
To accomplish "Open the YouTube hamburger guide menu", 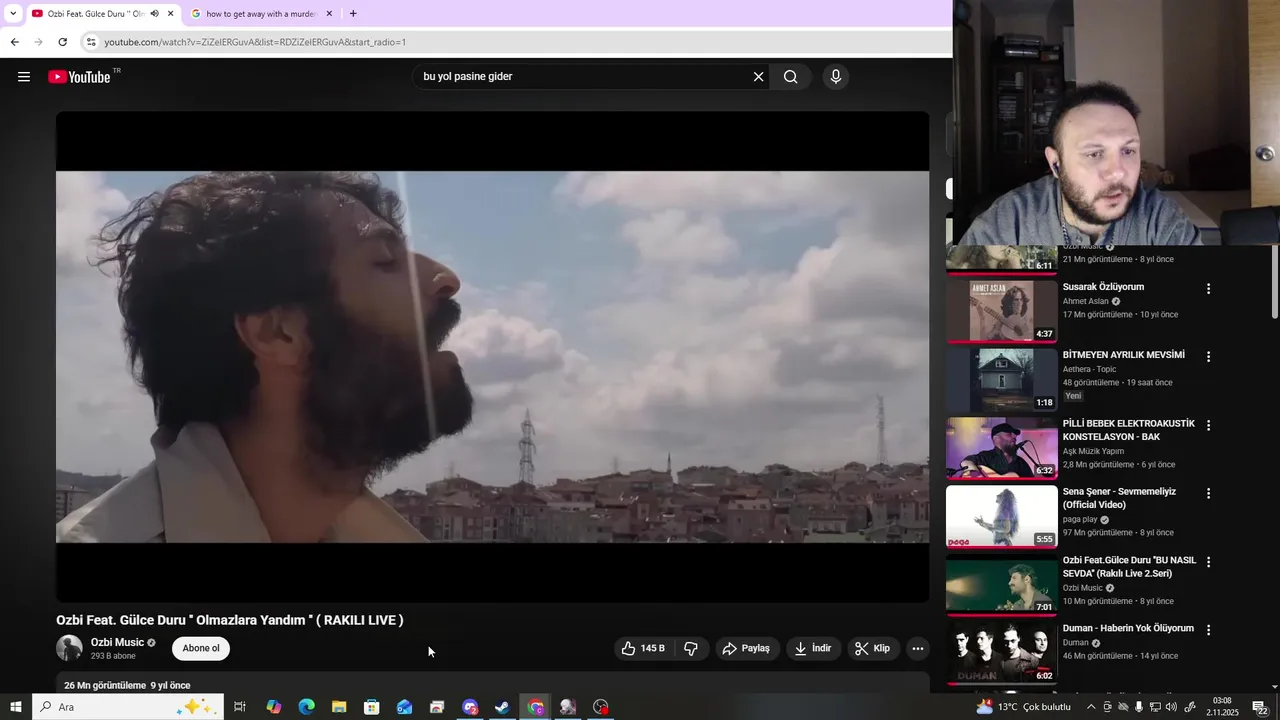I will 24,77.
